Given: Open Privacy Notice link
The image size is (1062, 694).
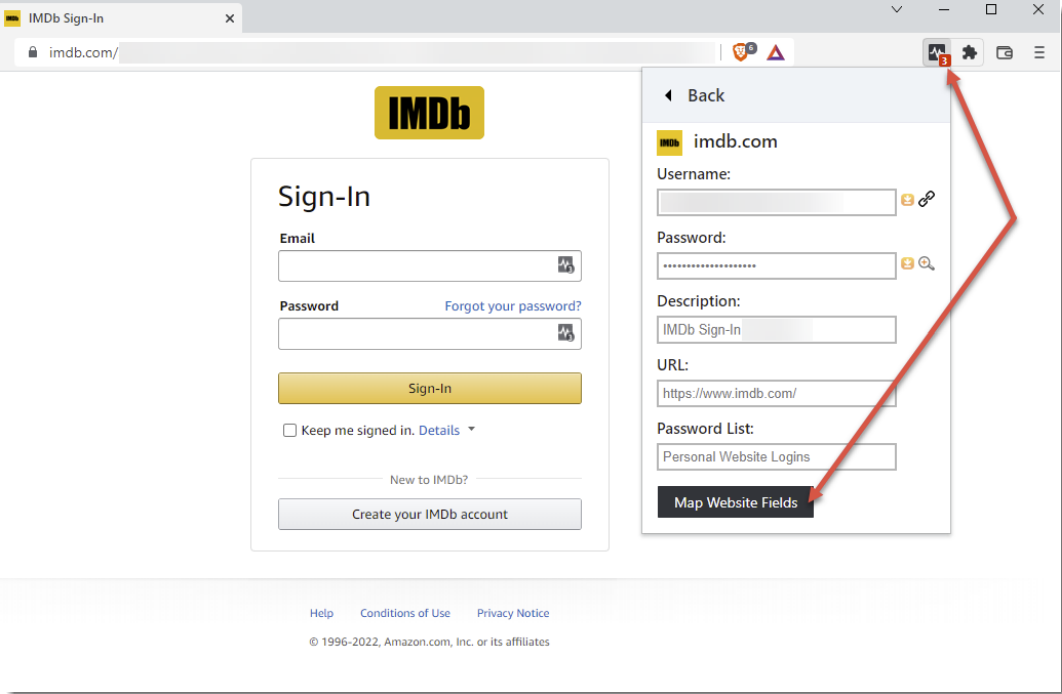Looking at the screenshot, I should click(x=513, y=613).
